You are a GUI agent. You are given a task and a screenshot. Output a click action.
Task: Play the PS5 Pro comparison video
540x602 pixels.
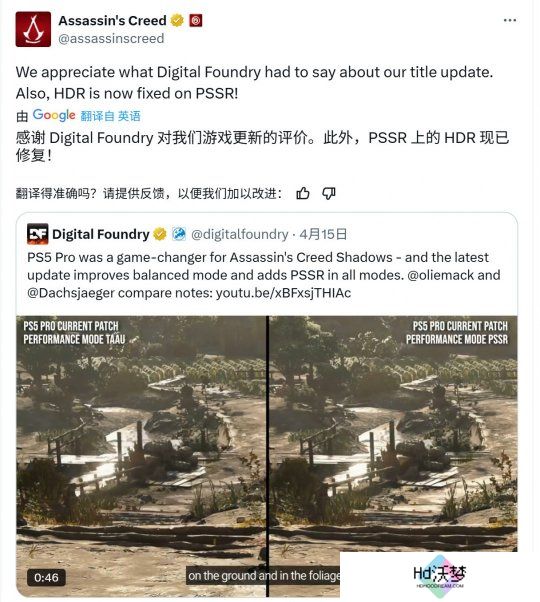[x=266, y=456]
